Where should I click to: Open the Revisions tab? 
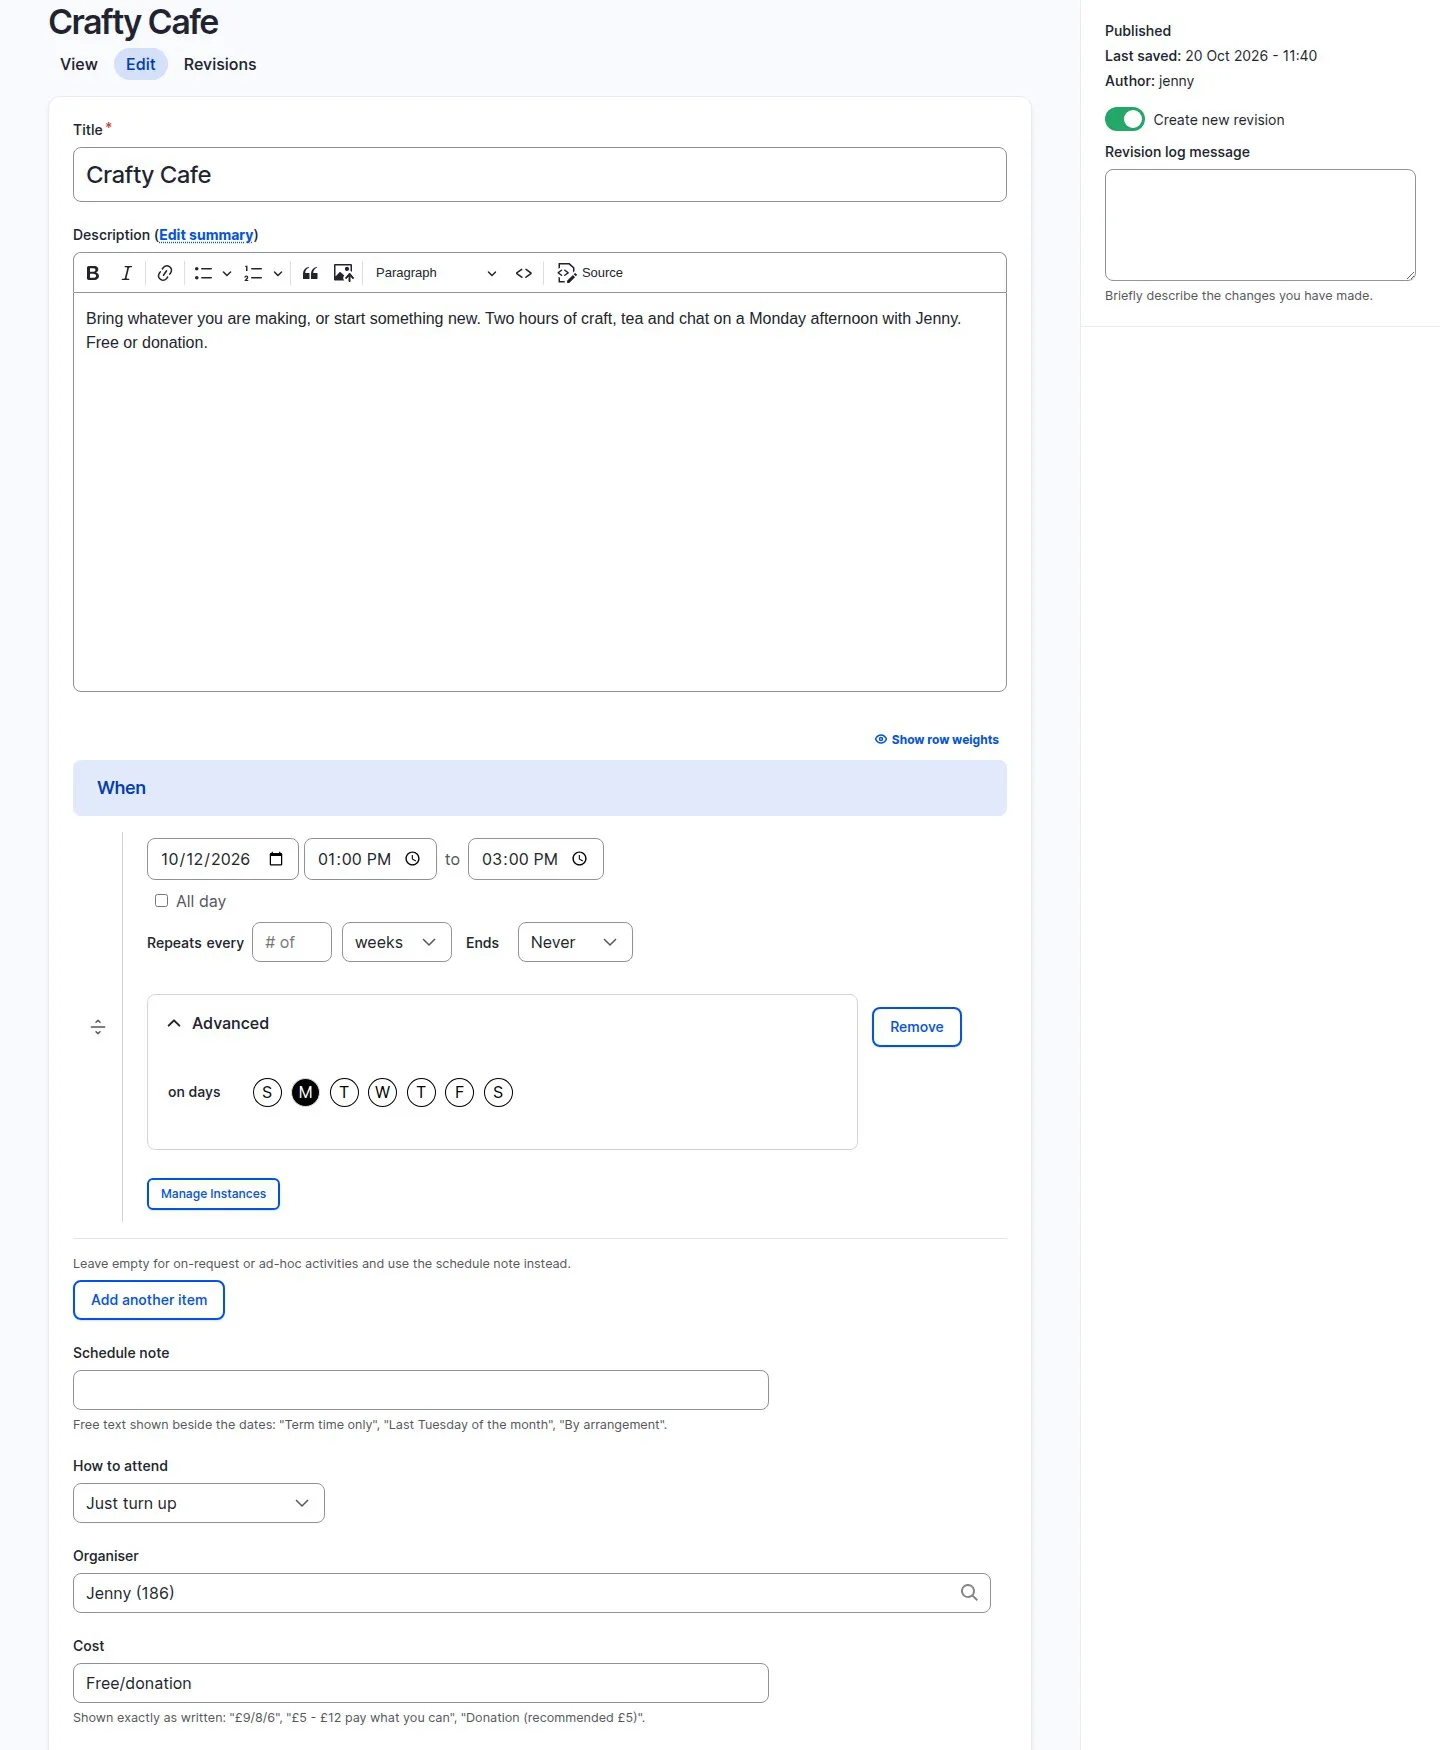click(x=220, y=64)
